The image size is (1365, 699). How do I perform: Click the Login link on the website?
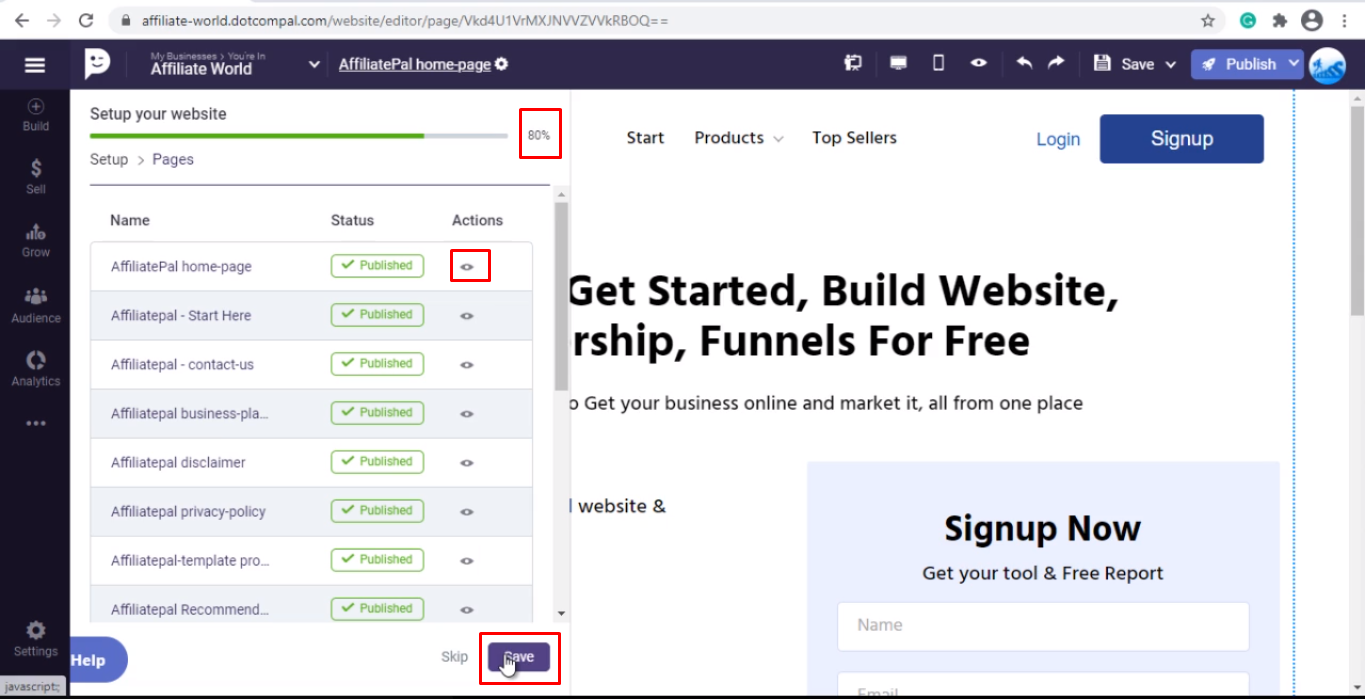pyautogui.click(x=1058, y=139)
